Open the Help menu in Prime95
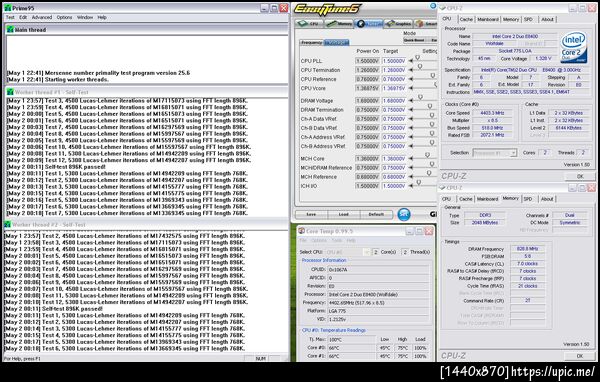The width and height of the screenshot is (600, 382). tap(102, 17)
